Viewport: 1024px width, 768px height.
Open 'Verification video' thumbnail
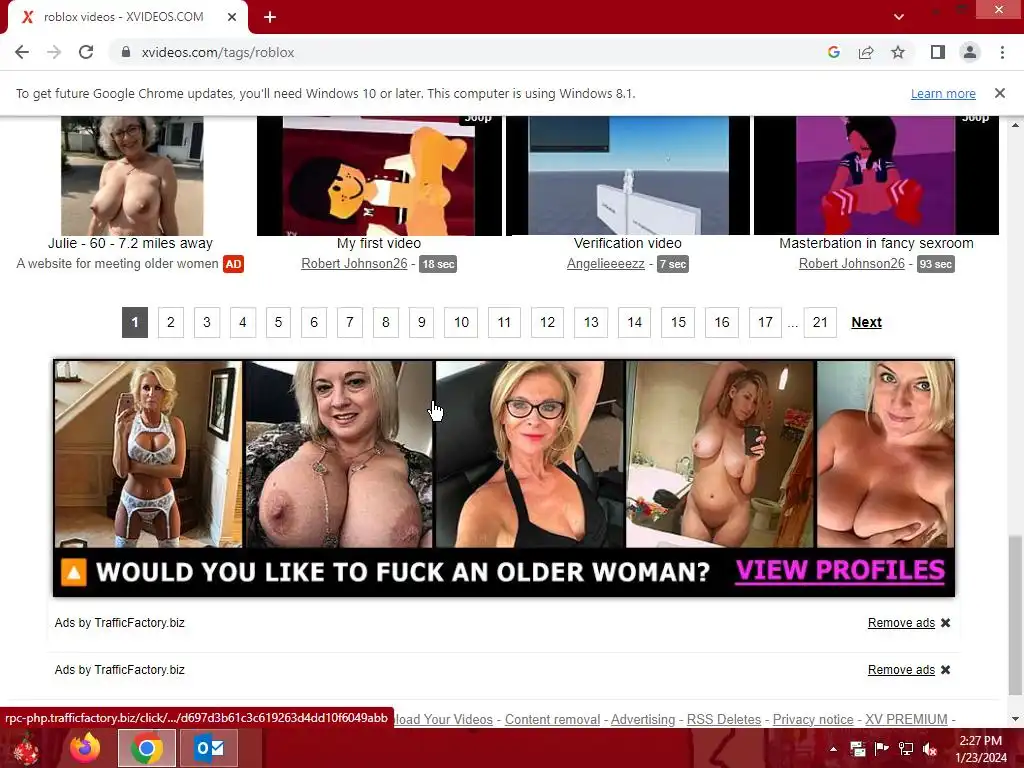coord(628,175)
